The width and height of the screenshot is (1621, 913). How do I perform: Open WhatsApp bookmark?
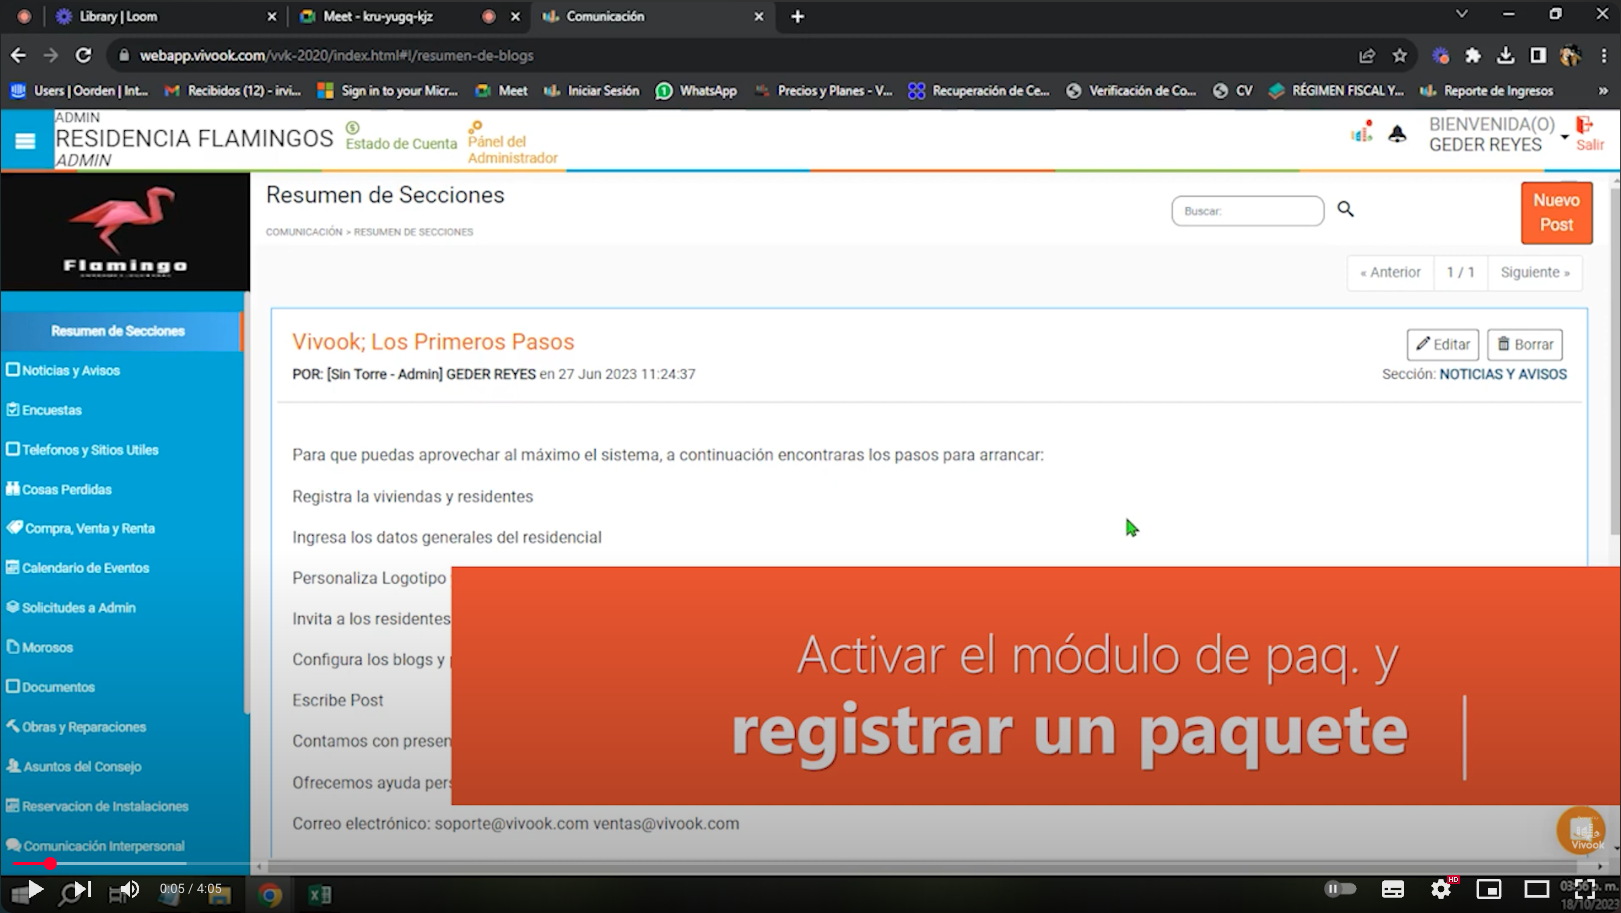697,90
